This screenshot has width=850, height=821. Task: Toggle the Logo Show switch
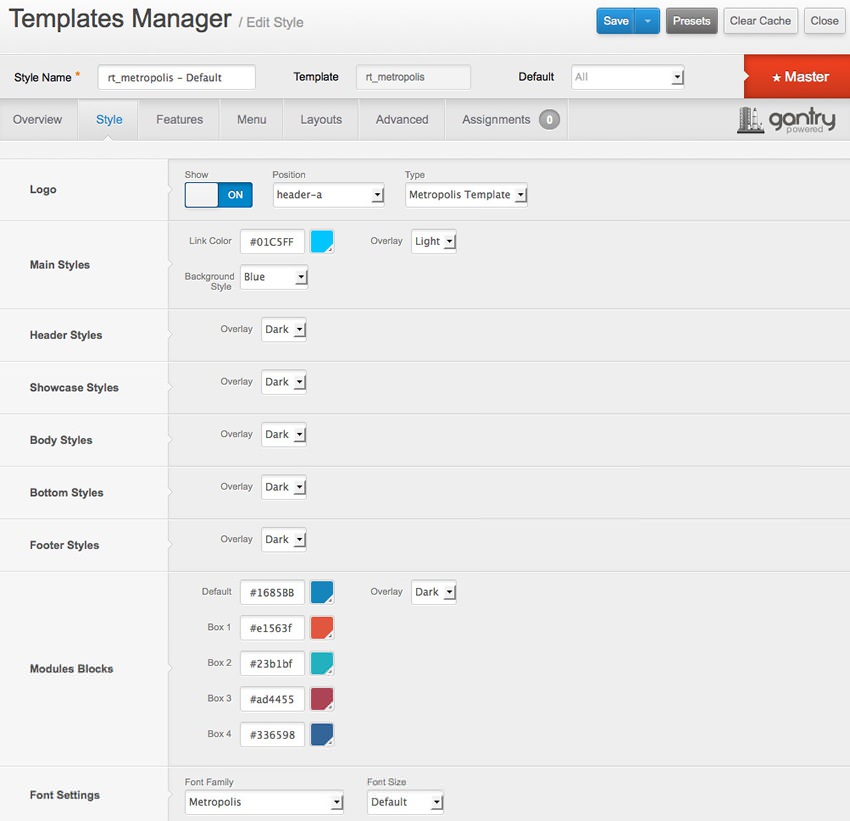coord(218,195)
